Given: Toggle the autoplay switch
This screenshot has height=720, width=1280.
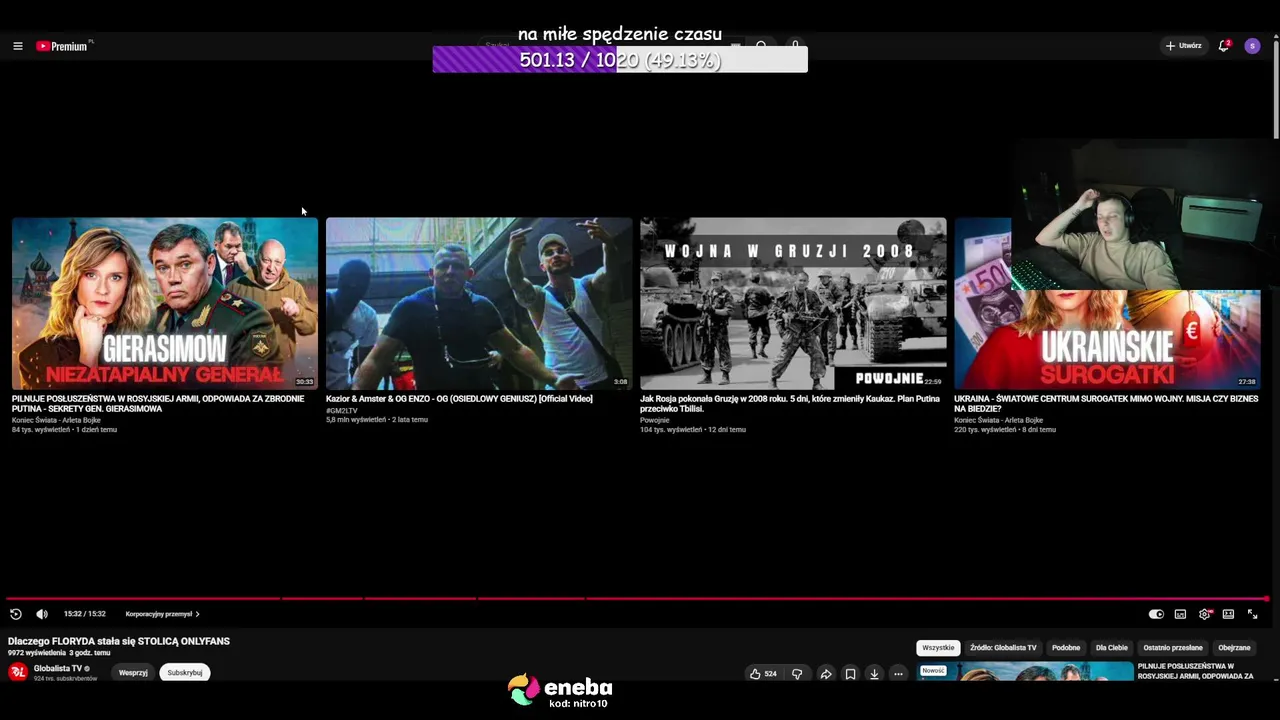Looking at the screenshot, I should coord(1156,614).
